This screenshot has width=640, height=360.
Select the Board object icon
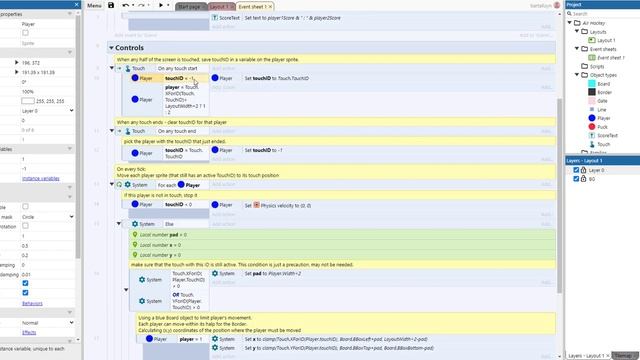(x=592, y=84)
